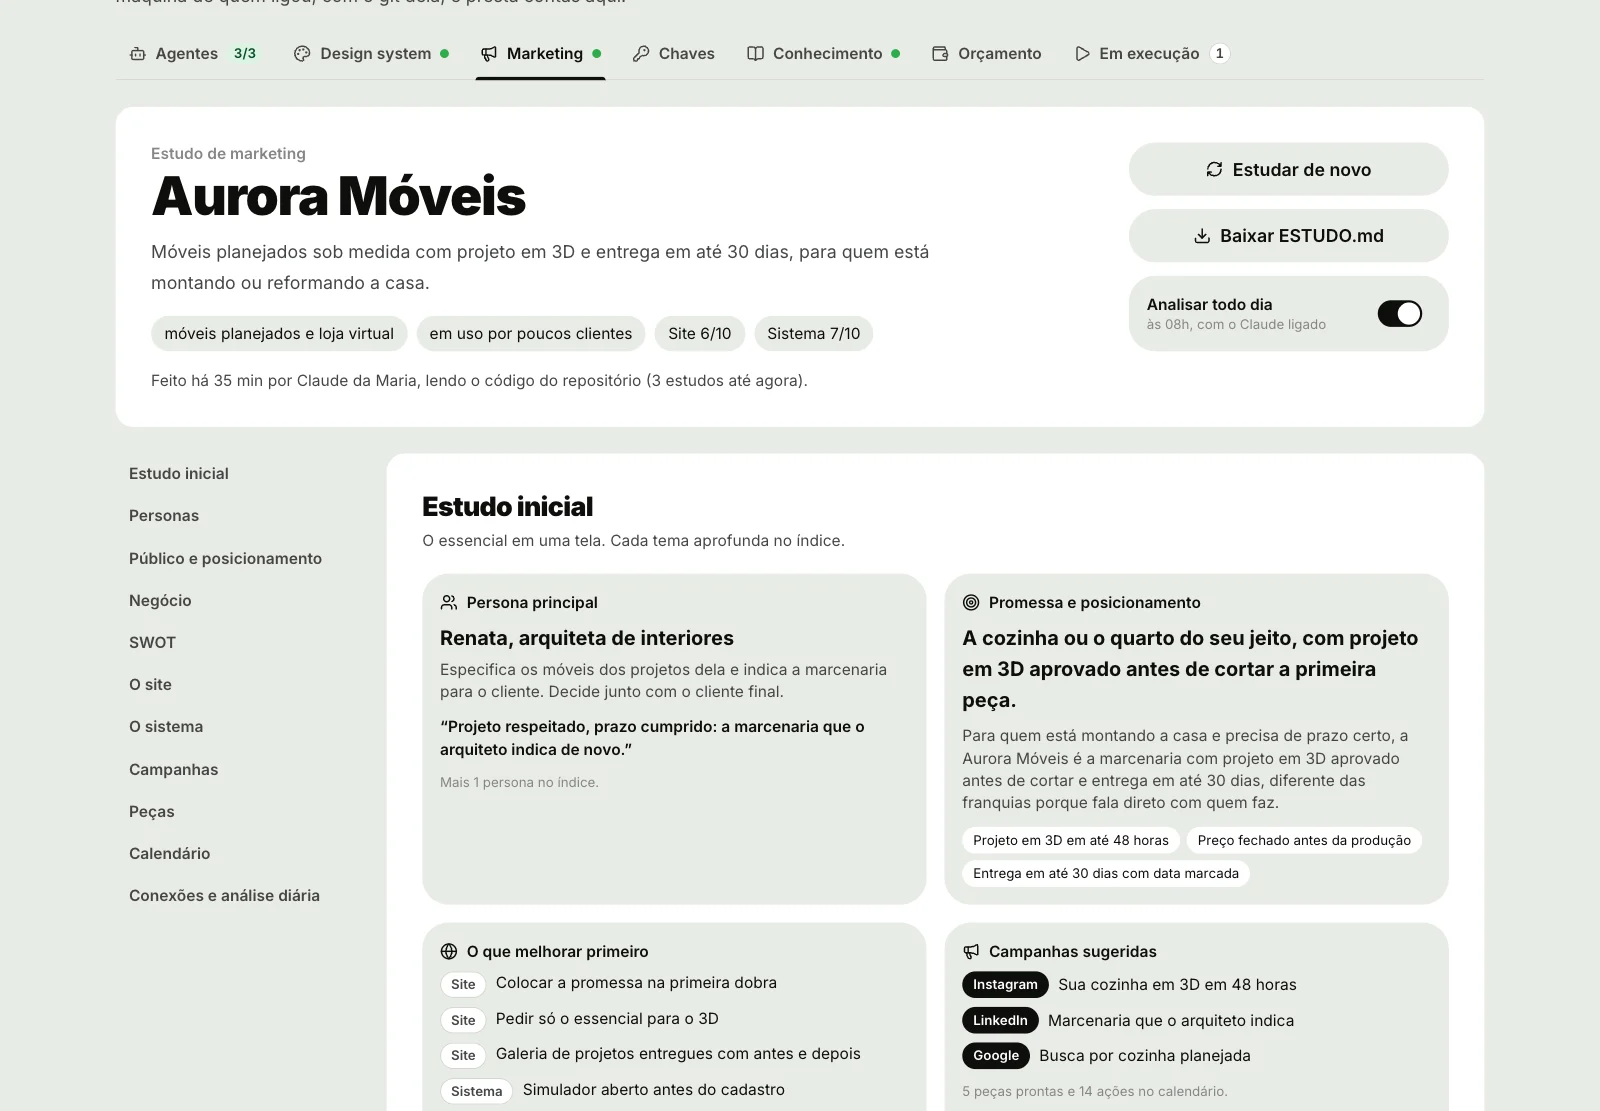Click the palette icon of Design system
This screenshot has height=1111, width=1600.
pyautogui.click(x=302, y=54)
